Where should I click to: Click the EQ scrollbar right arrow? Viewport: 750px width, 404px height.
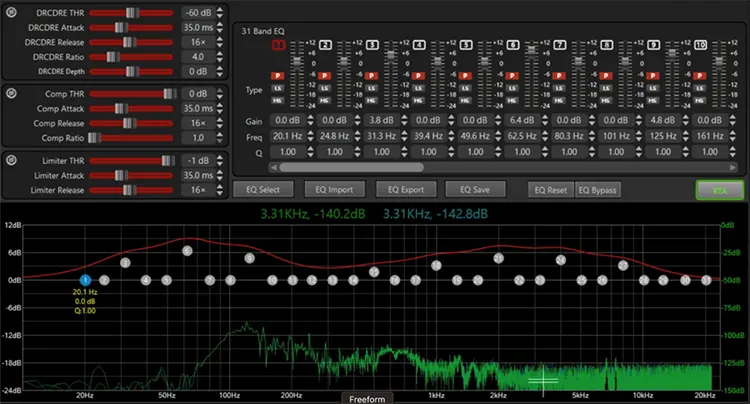733,167
